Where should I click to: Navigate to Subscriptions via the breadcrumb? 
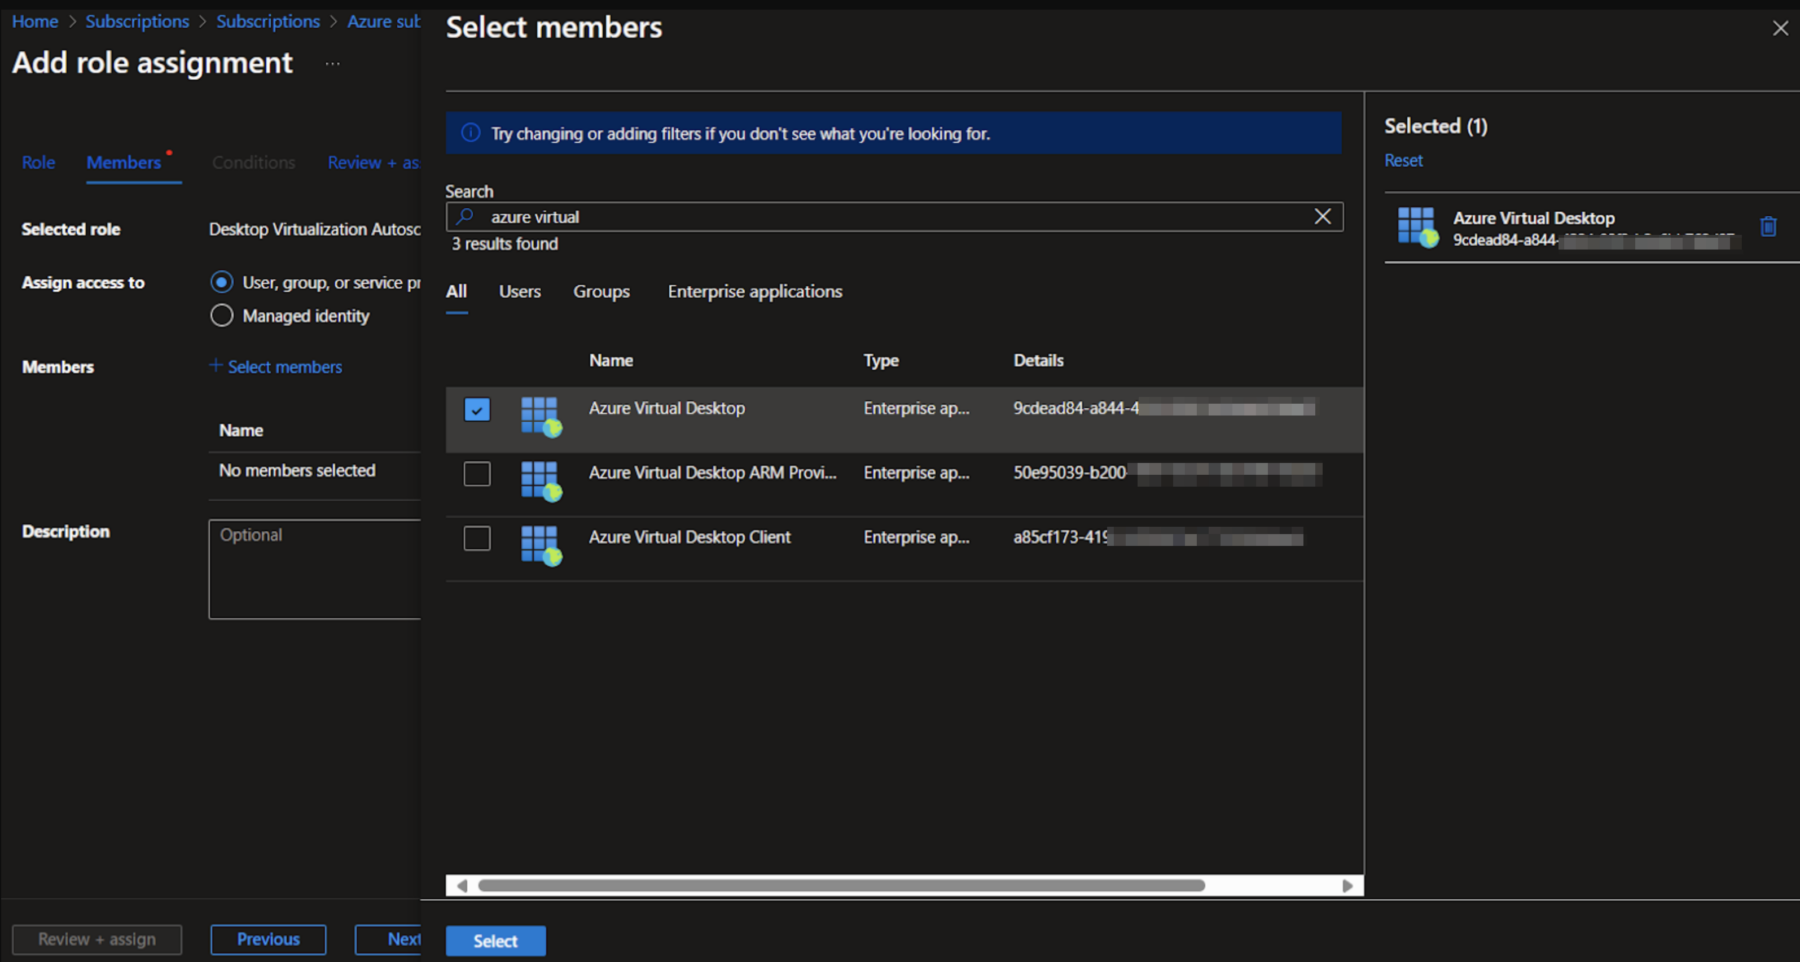[137, 20]
